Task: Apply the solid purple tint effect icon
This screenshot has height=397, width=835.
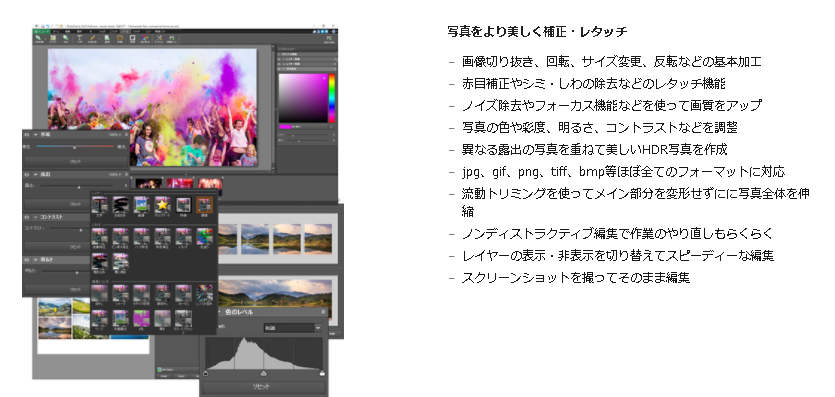Action: (141, 318)
